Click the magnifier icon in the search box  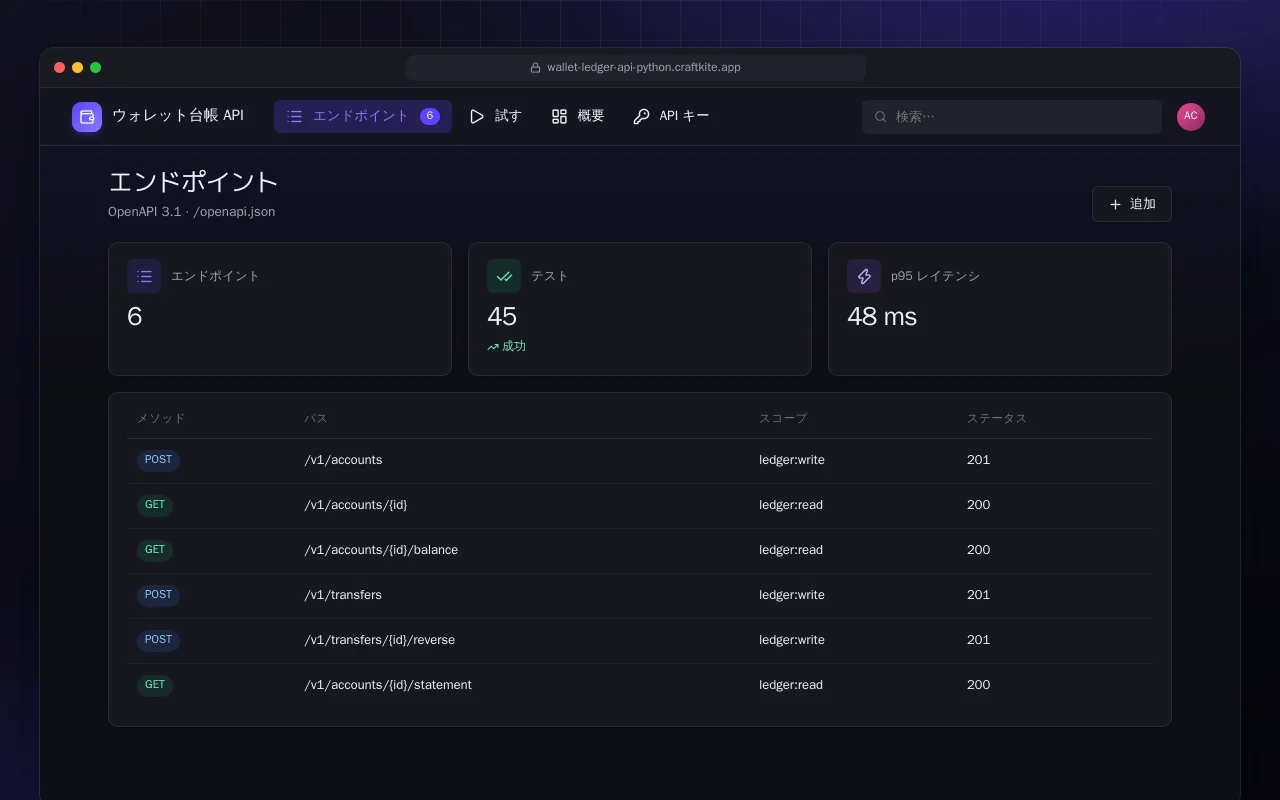(x=881, y=117)
